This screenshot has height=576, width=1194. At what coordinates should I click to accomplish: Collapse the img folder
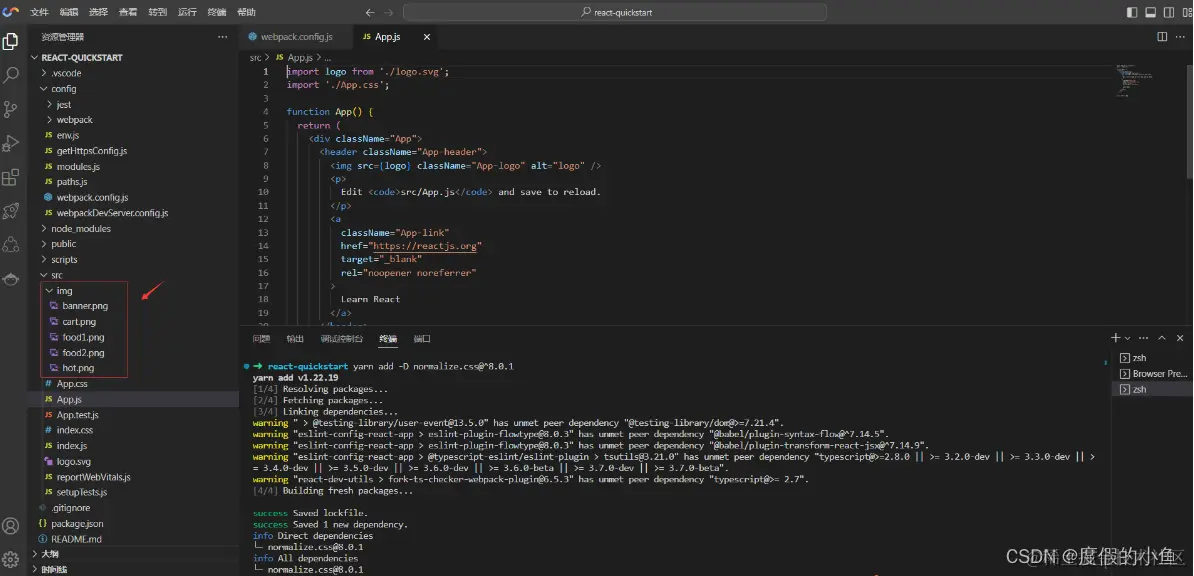click(134, 290)
